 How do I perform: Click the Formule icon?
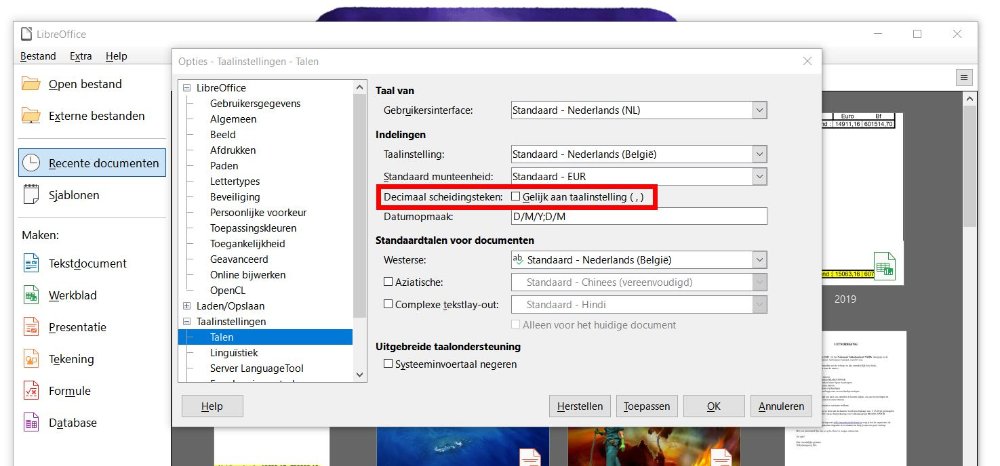coord(31,391)
